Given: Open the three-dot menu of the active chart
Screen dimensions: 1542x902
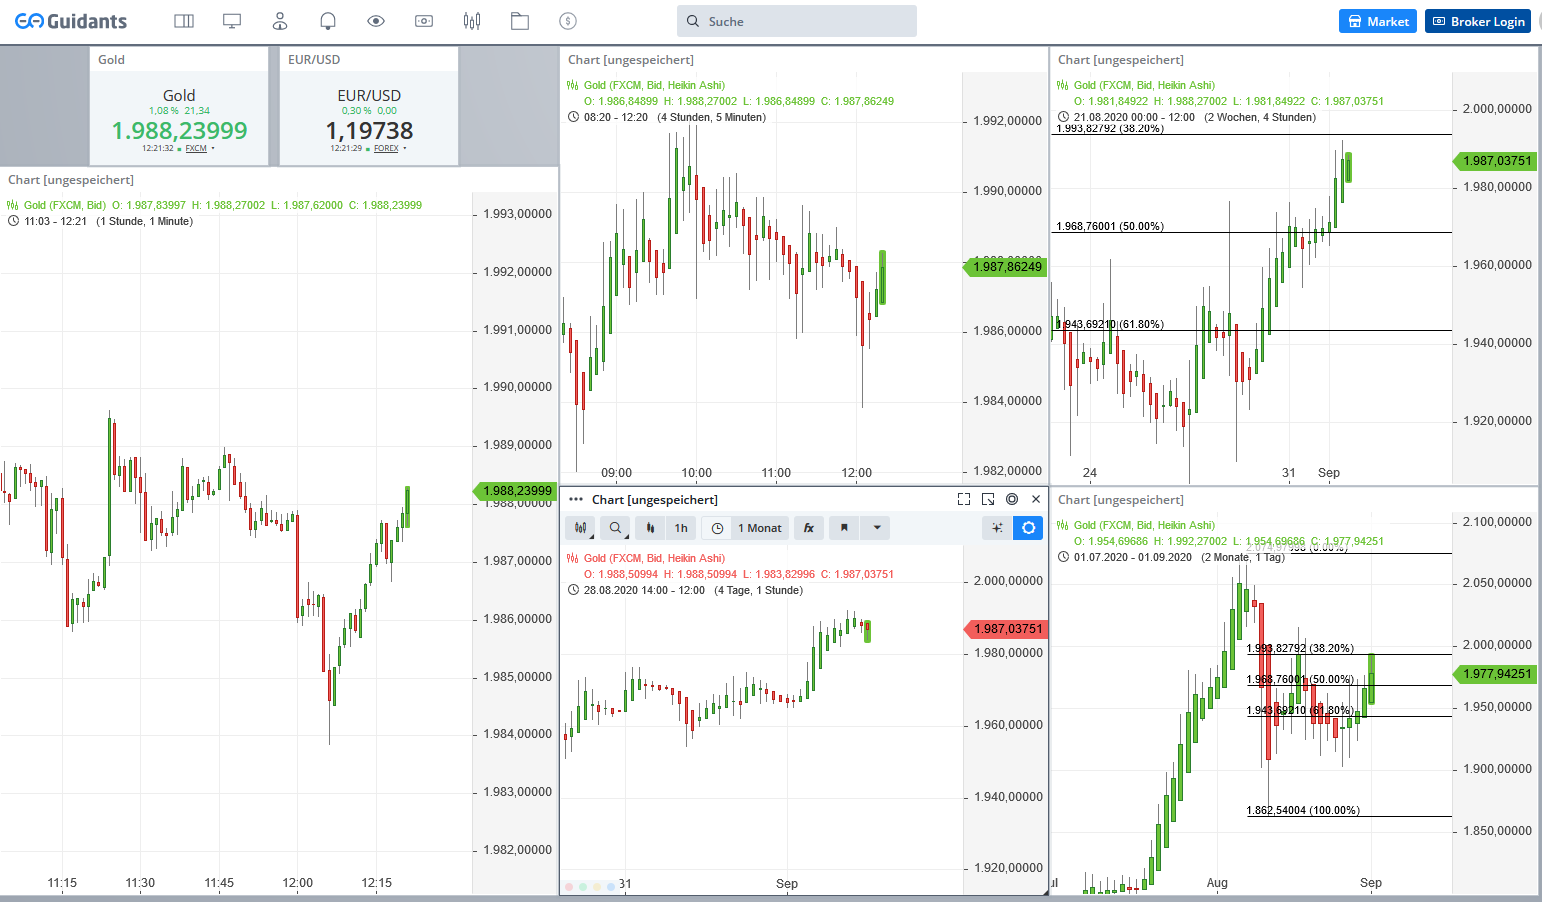Looking at the screenshot, I should pos(576,499).
